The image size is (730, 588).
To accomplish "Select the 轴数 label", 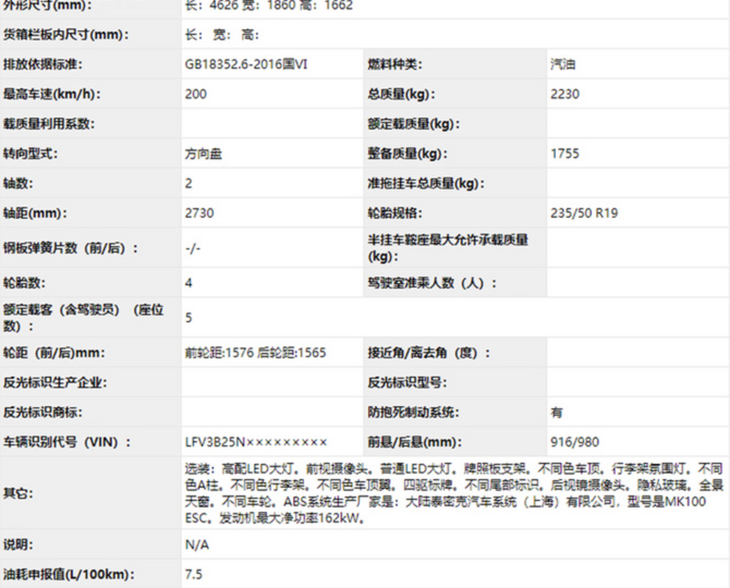I will click(18, 183).
